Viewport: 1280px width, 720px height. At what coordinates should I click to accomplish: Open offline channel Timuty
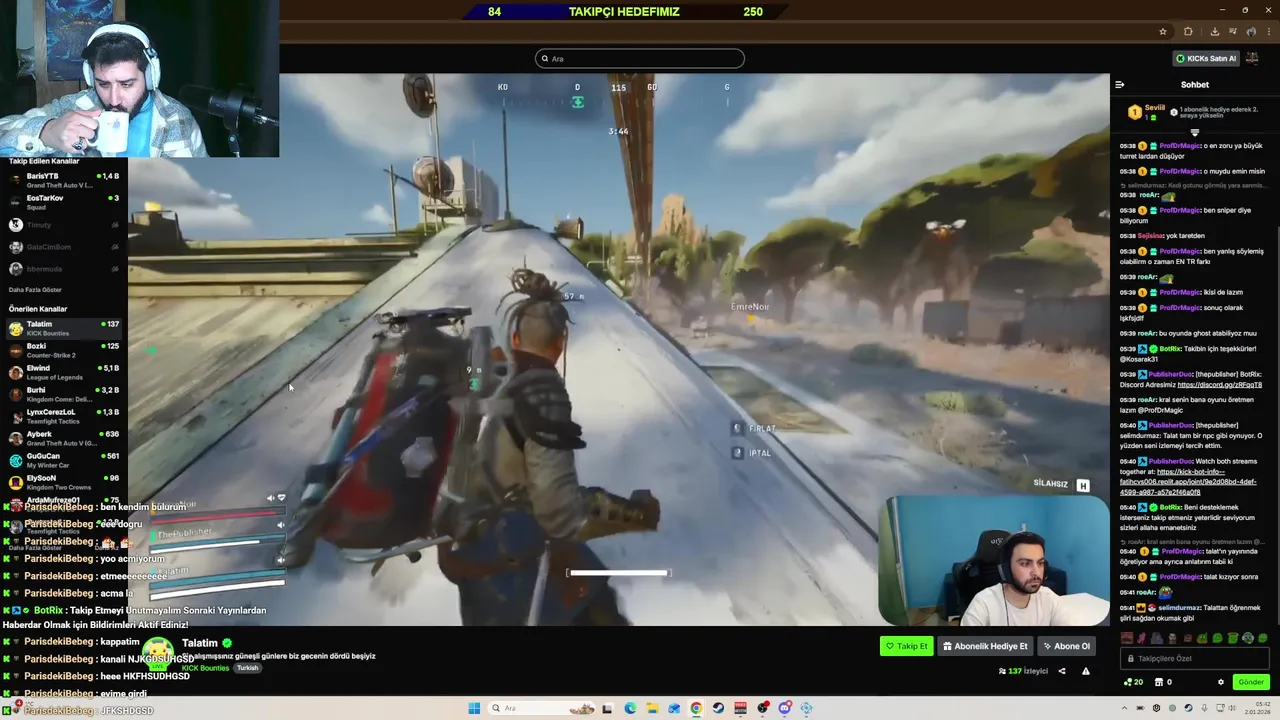(x=64, y=225)
